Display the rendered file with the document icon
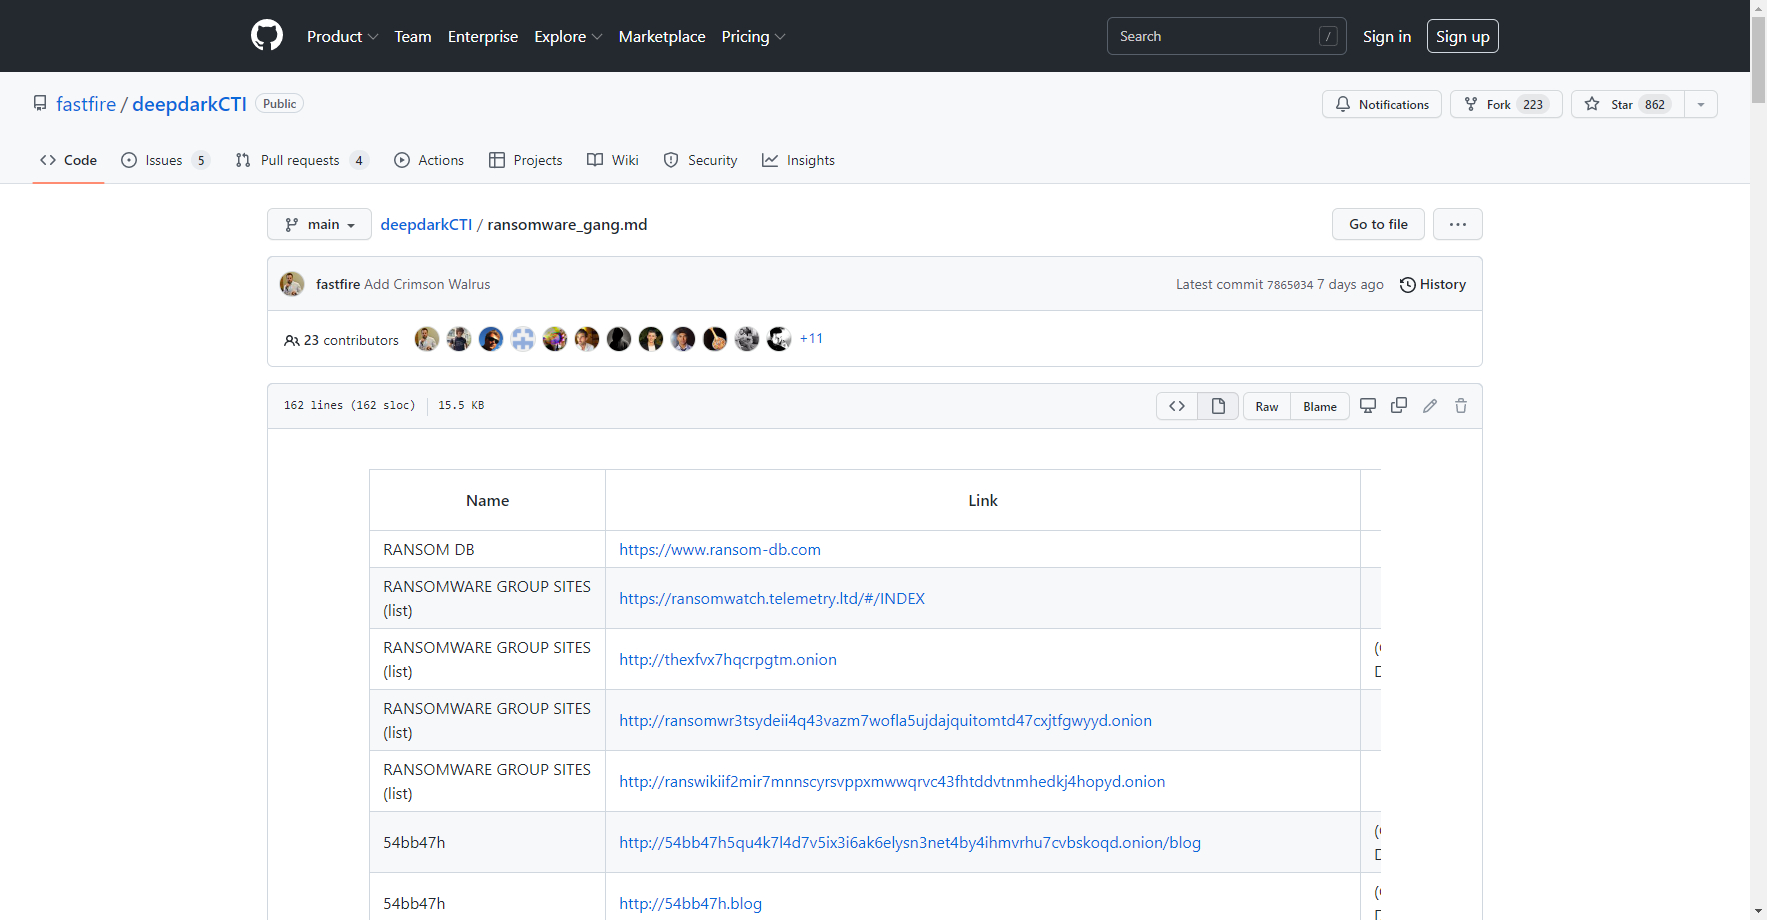 point(1216,405)
